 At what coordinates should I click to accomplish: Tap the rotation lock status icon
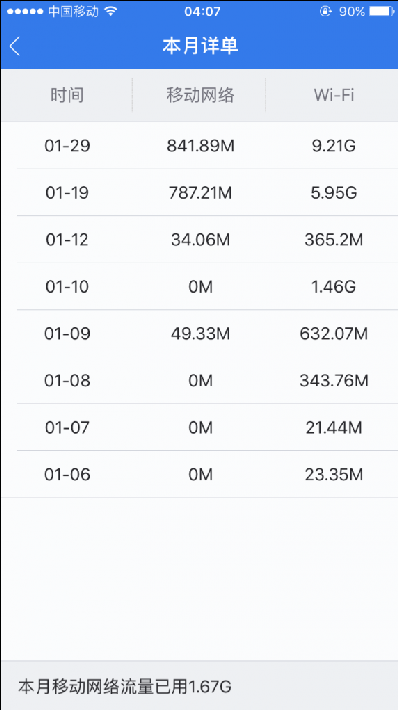pos(326,11)
